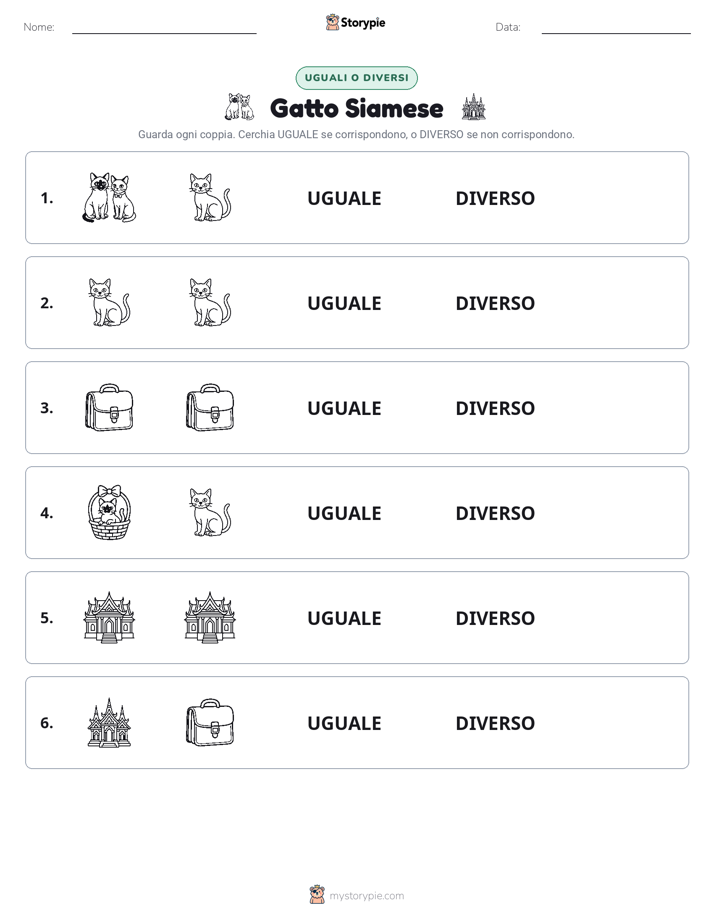714x924 pixels.
Task: Choose UGUALE for question 1
Action: (x=344, y=198)
